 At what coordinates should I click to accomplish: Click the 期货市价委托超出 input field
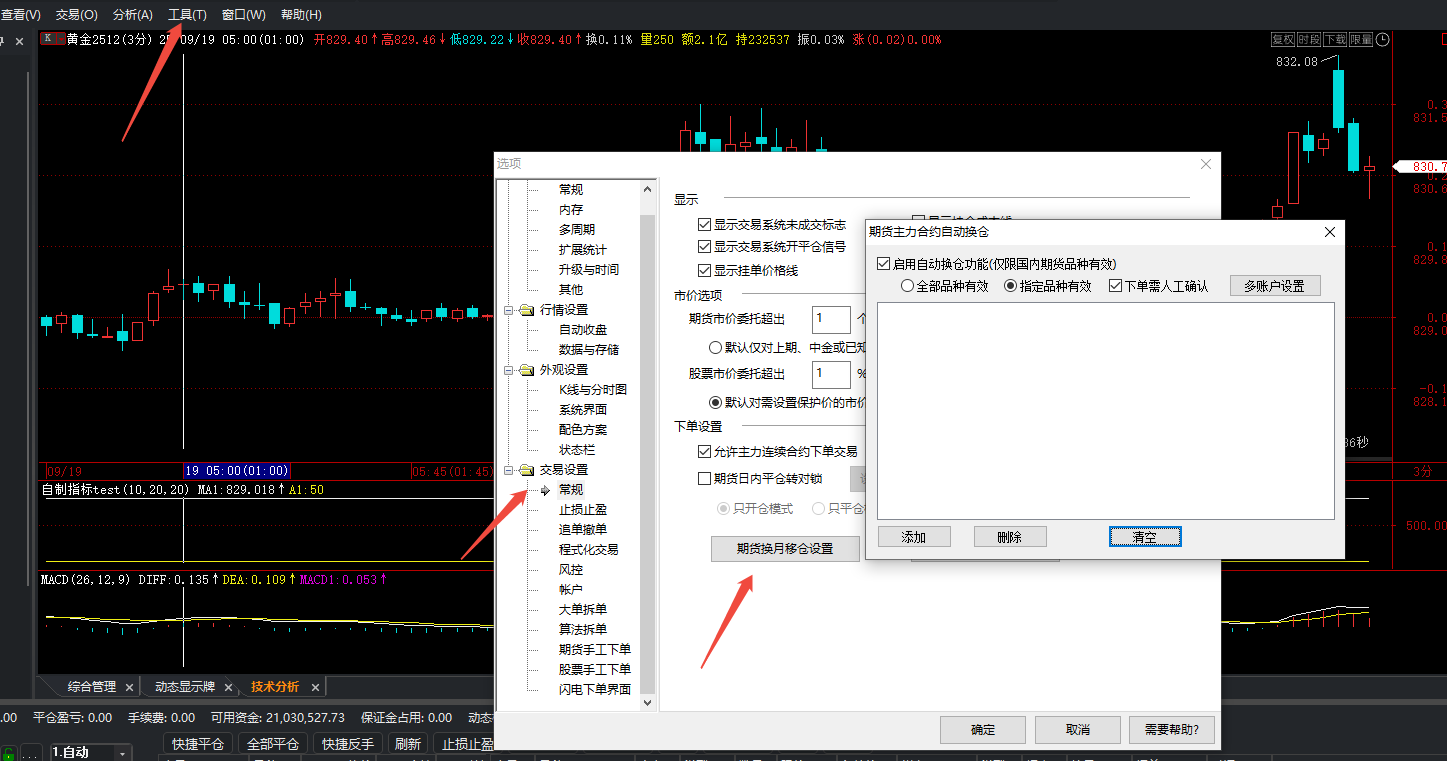[830, 320]
